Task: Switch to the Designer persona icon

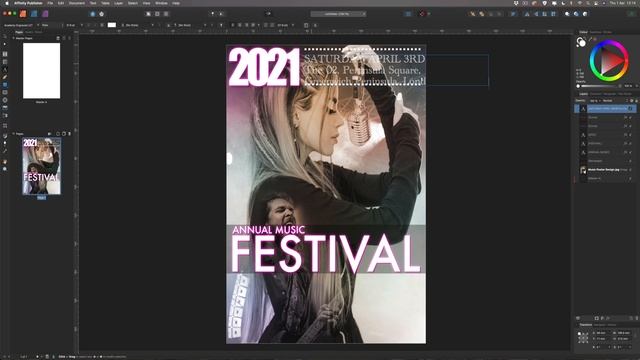Action: point(34,13)
